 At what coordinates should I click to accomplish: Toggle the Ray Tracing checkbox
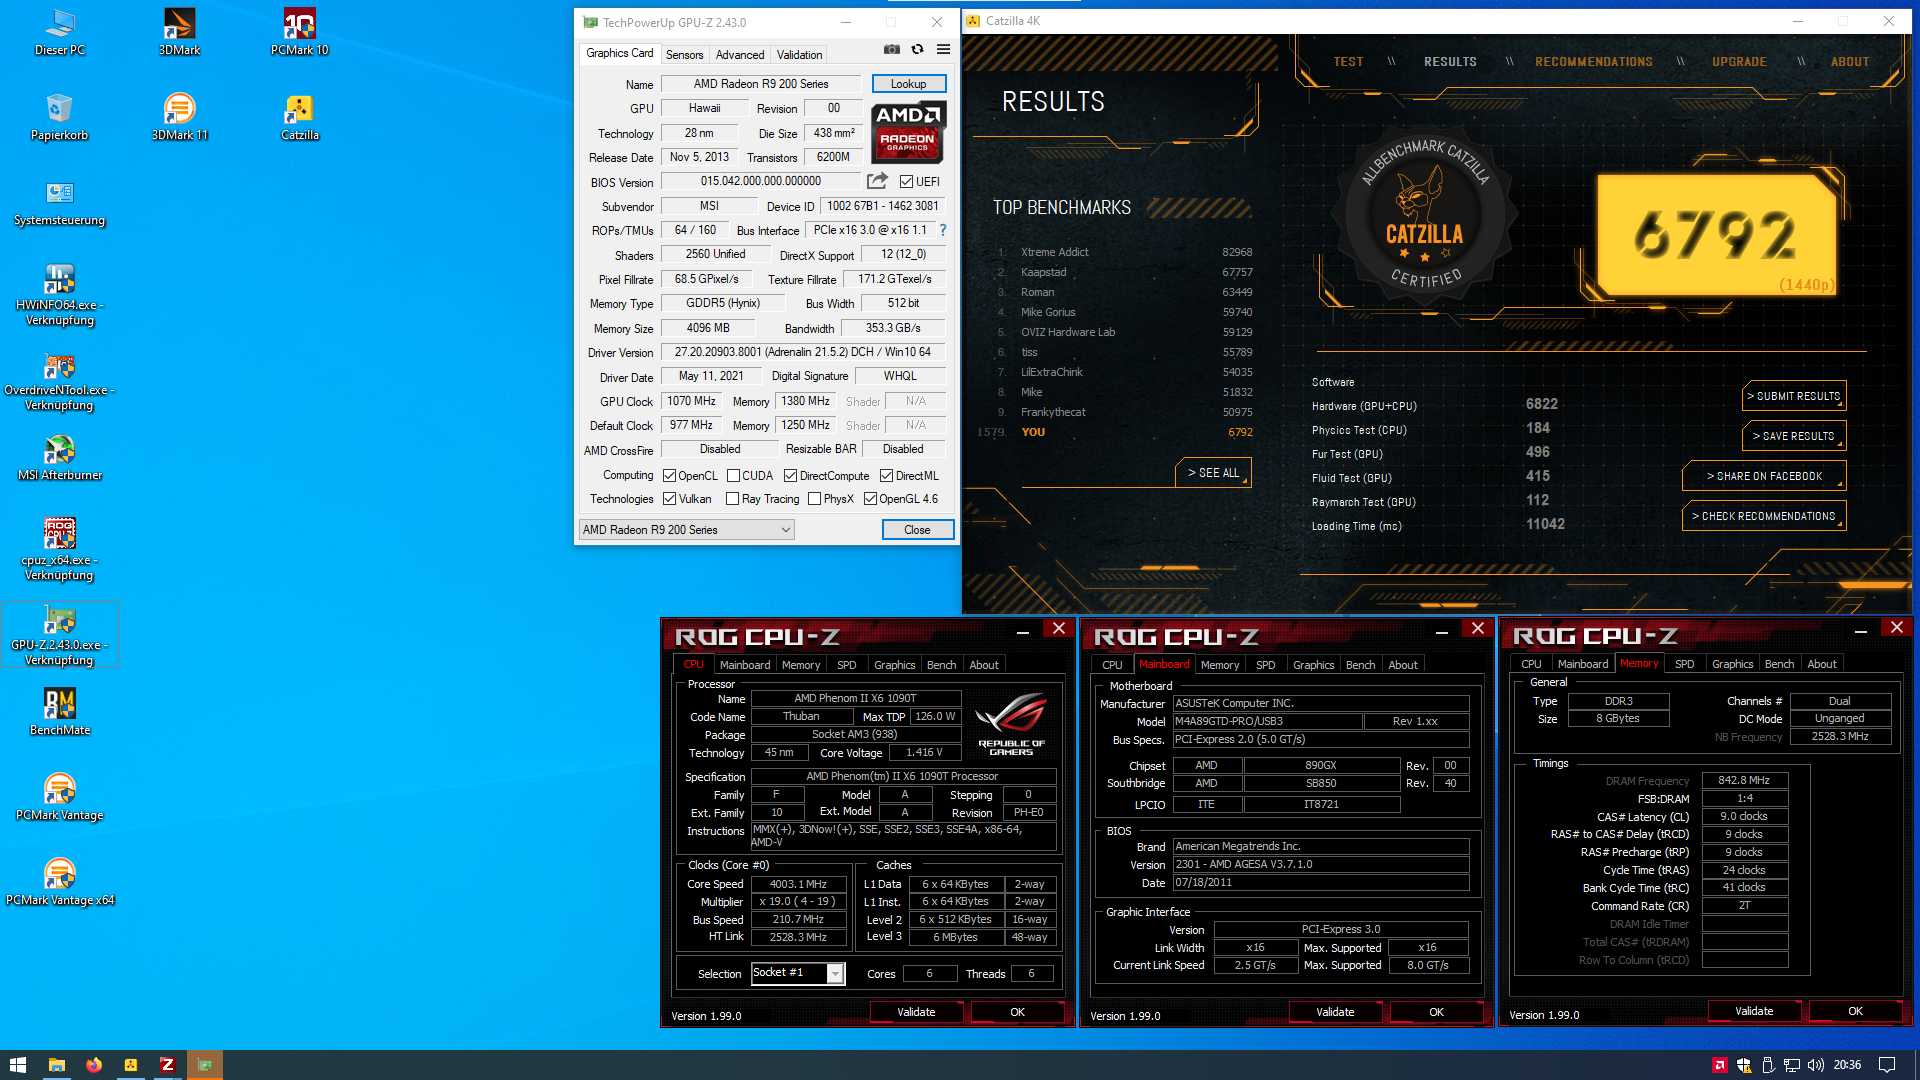732,499
